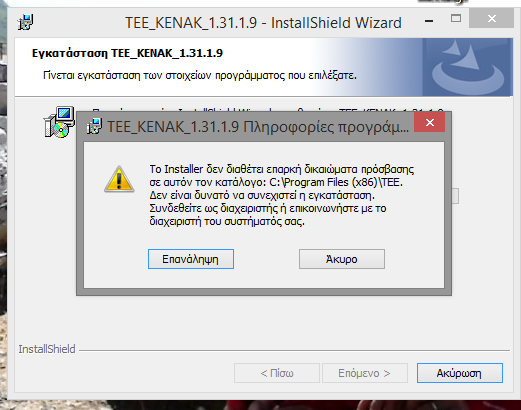
Task: Click the greyed-out Επόμενο > button
Action: 365,373
